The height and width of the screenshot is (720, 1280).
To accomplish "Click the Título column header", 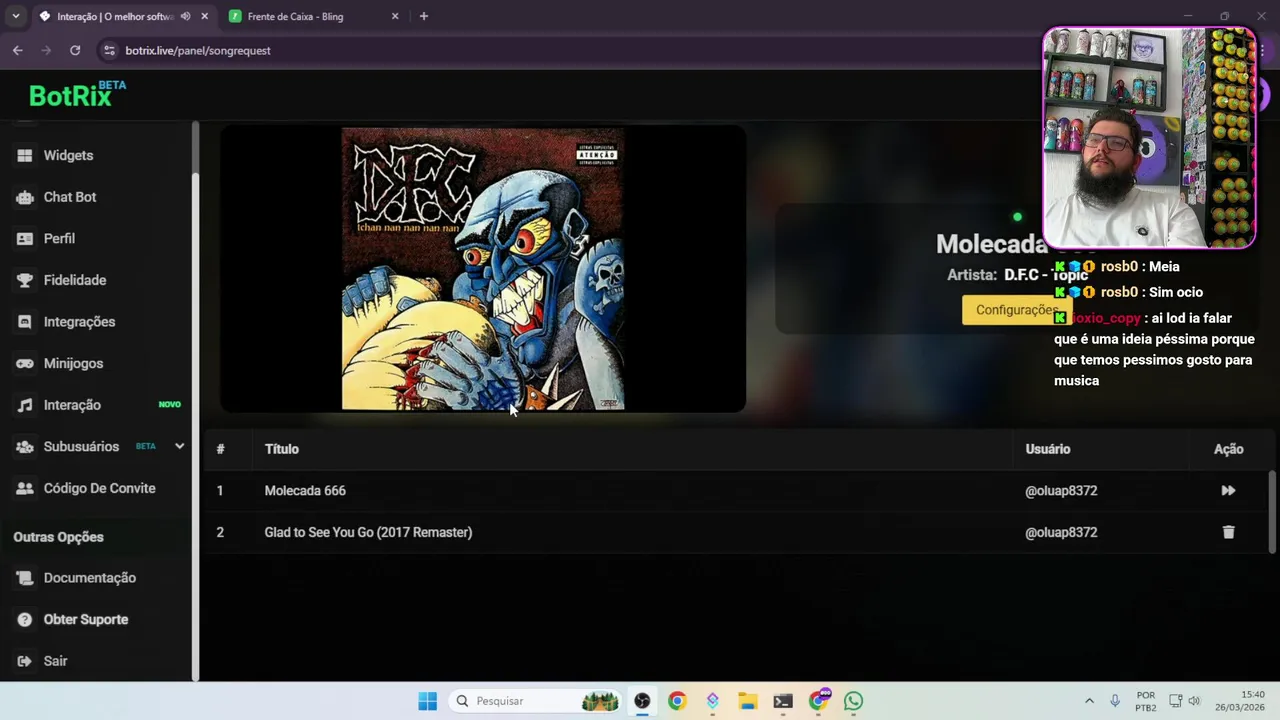I will pyautogui.click(x=282, y=449).
